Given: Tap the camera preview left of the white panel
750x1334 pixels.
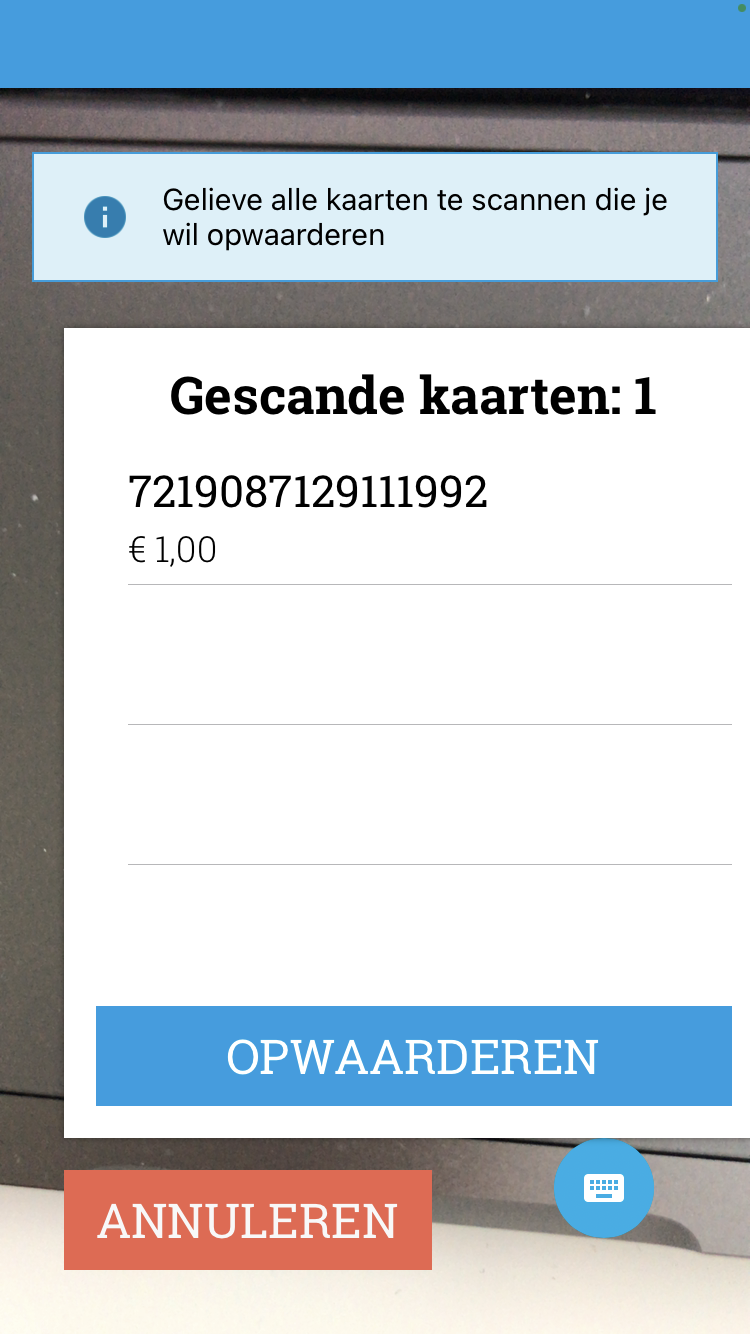Looking at the screenshot, I should coord(32,732).
